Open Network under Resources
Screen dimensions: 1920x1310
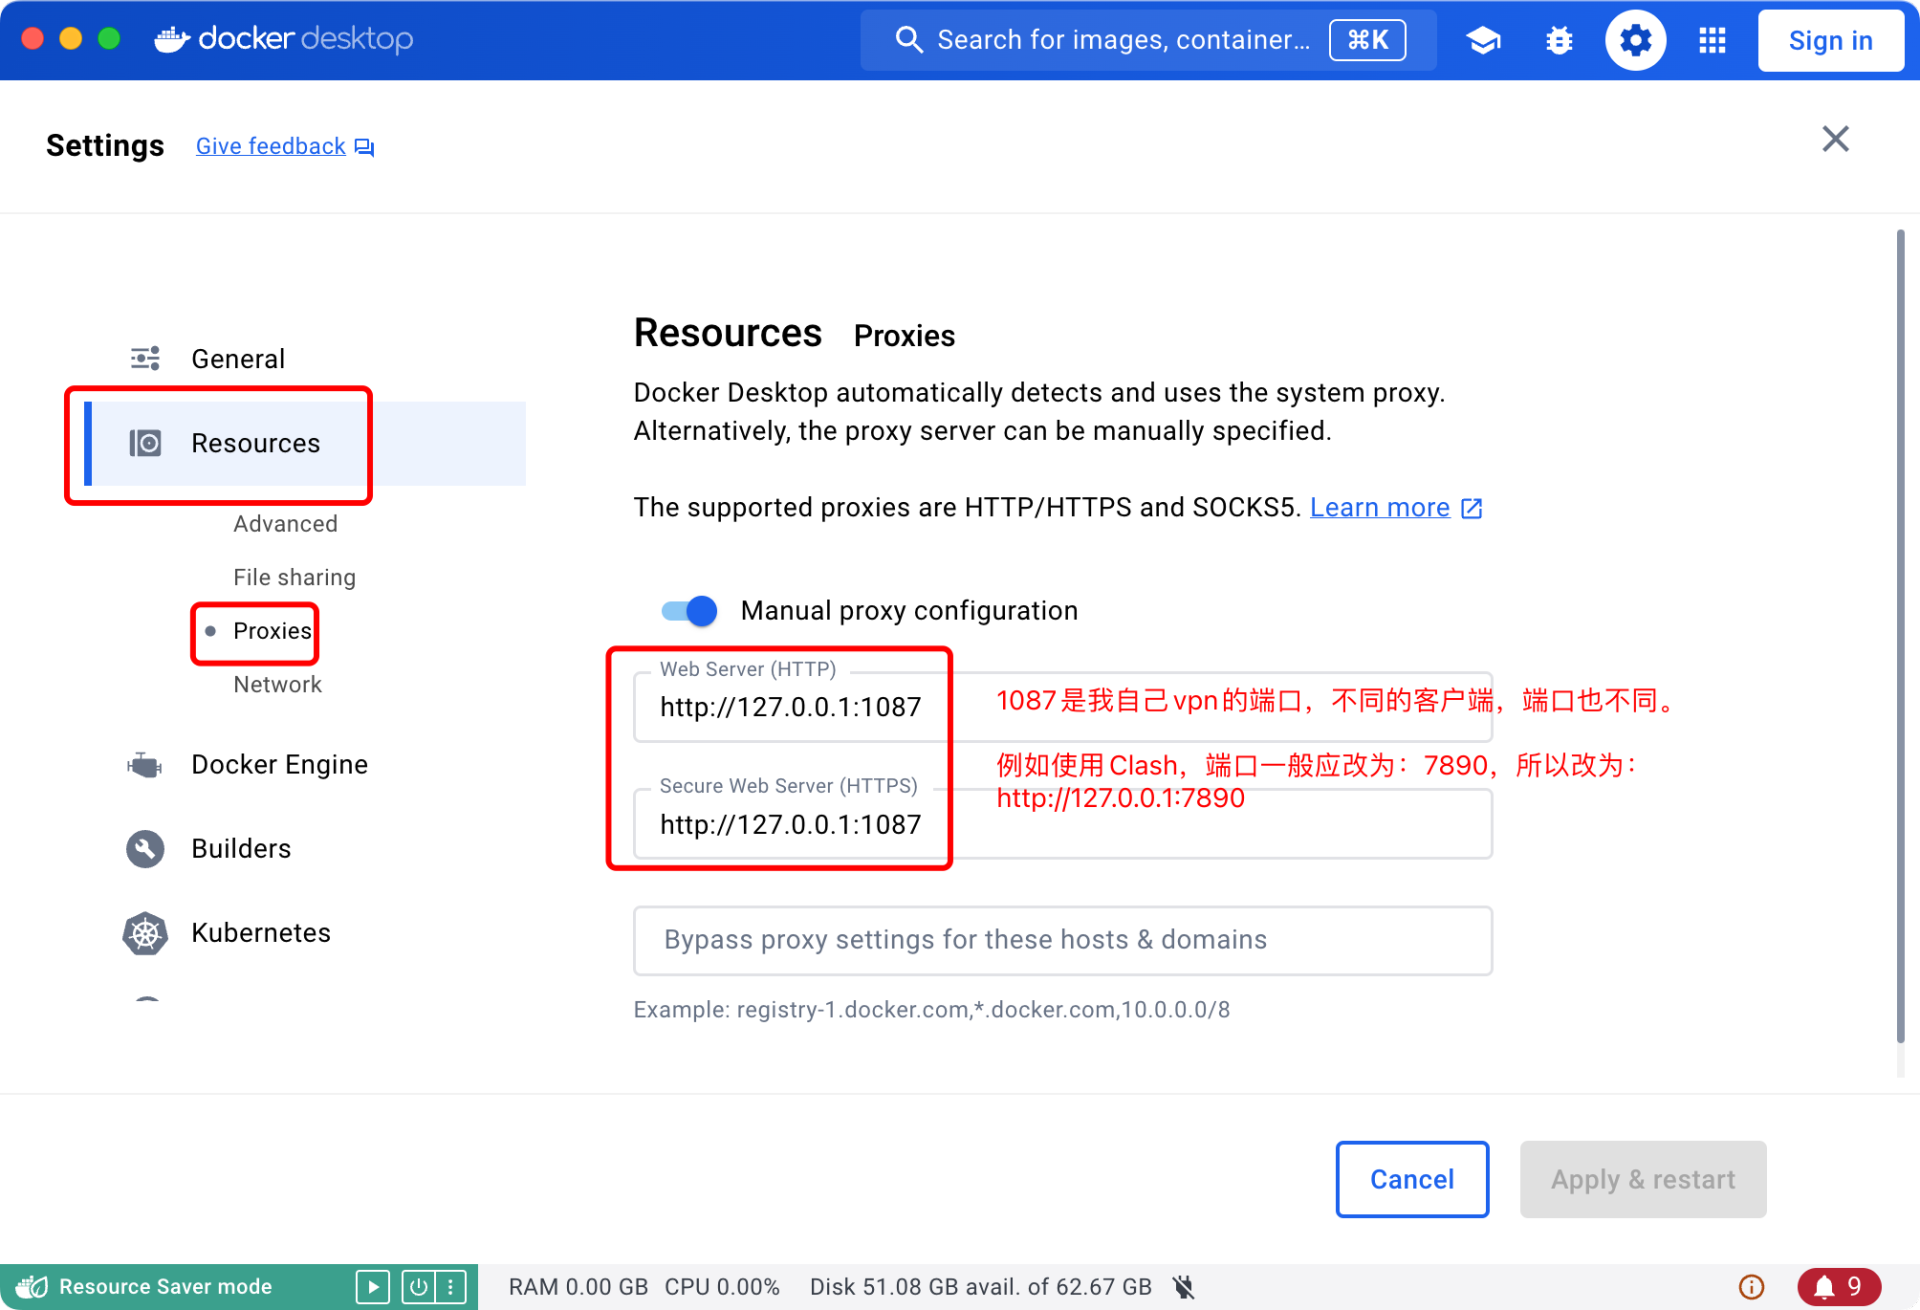click(x=277, y=684)
